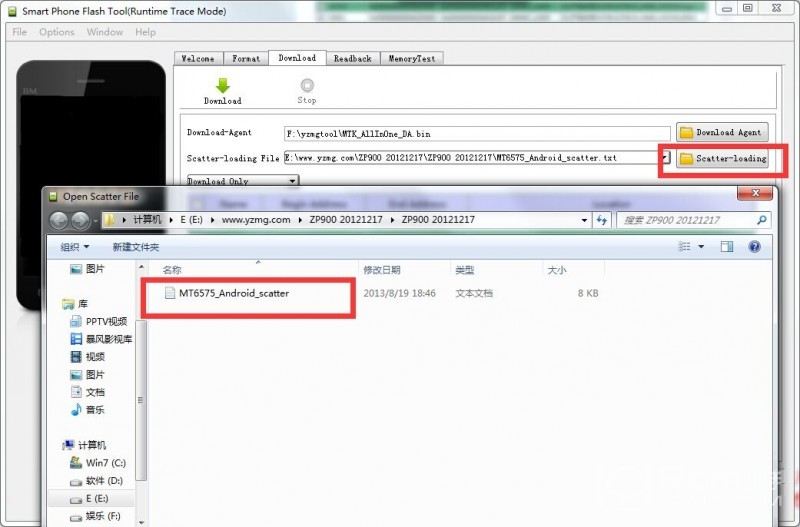Expand the address bar history dropdown
The image size is (800, 527).
click(584, 220)
